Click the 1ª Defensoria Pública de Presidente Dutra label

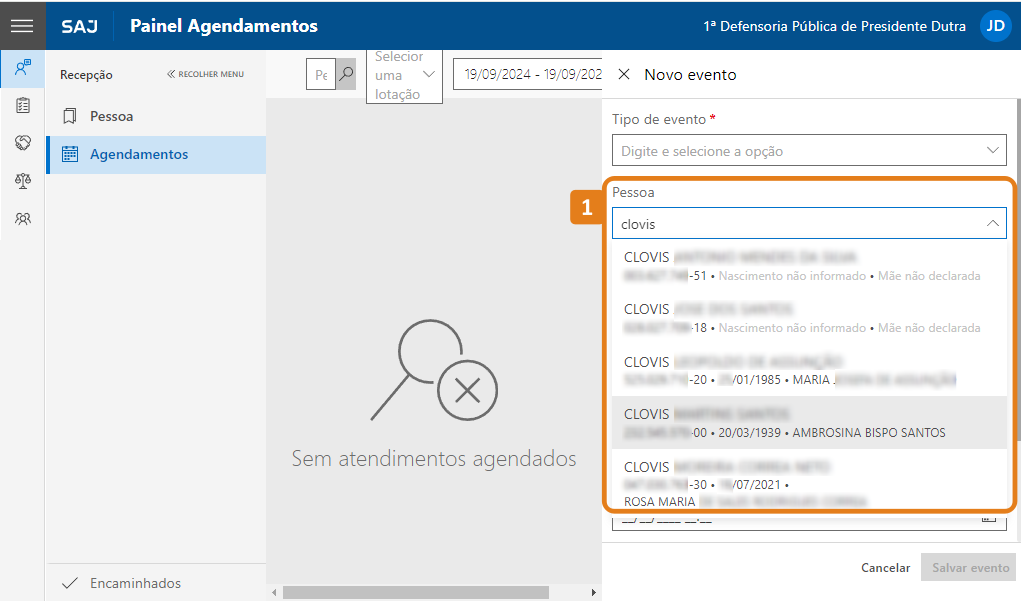click(x=834, y=26)
